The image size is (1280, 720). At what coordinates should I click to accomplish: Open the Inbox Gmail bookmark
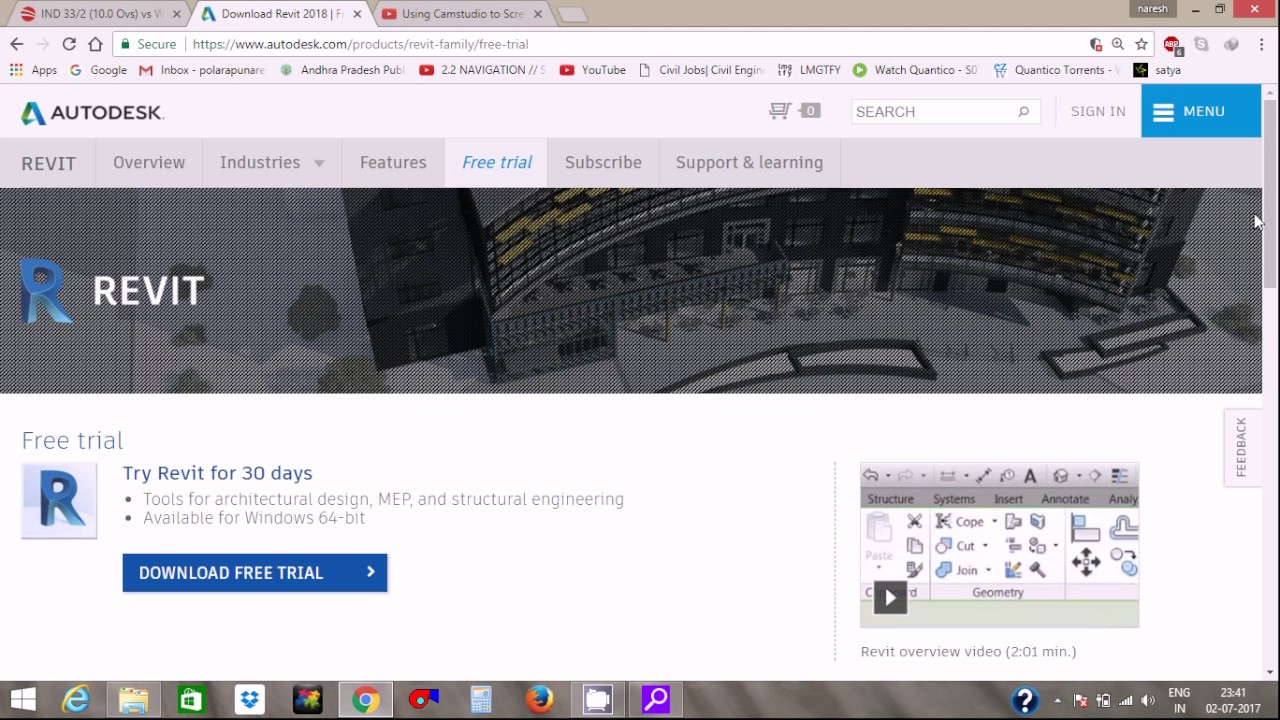click(202, 70)
